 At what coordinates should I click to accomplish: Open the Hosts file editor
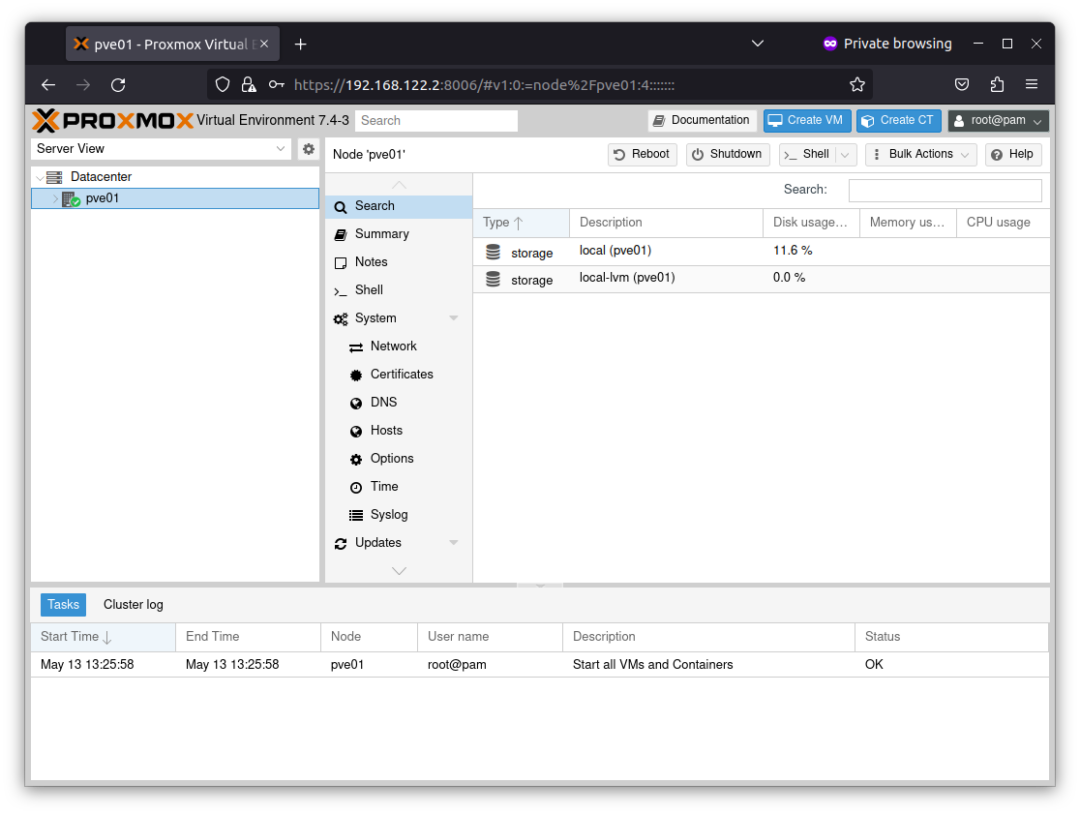point(386,430)
